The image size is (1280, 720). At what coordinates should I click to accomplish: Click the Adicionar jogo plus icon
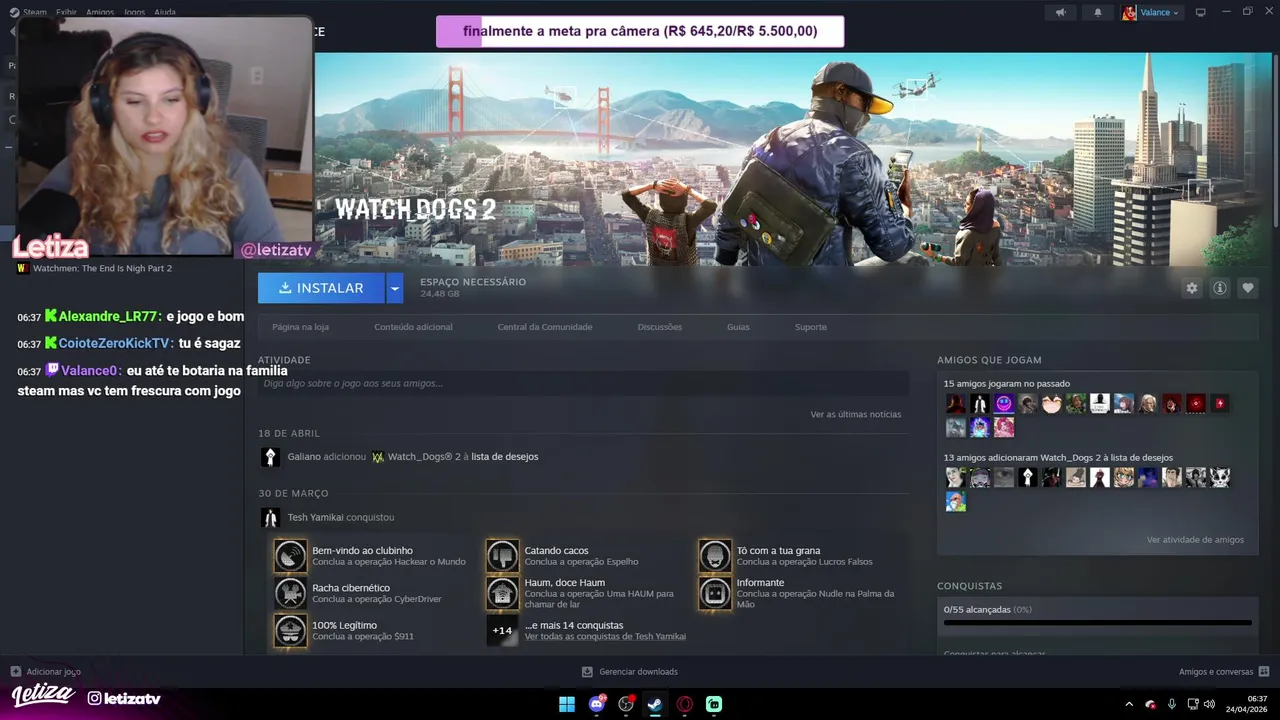(15, 671)
